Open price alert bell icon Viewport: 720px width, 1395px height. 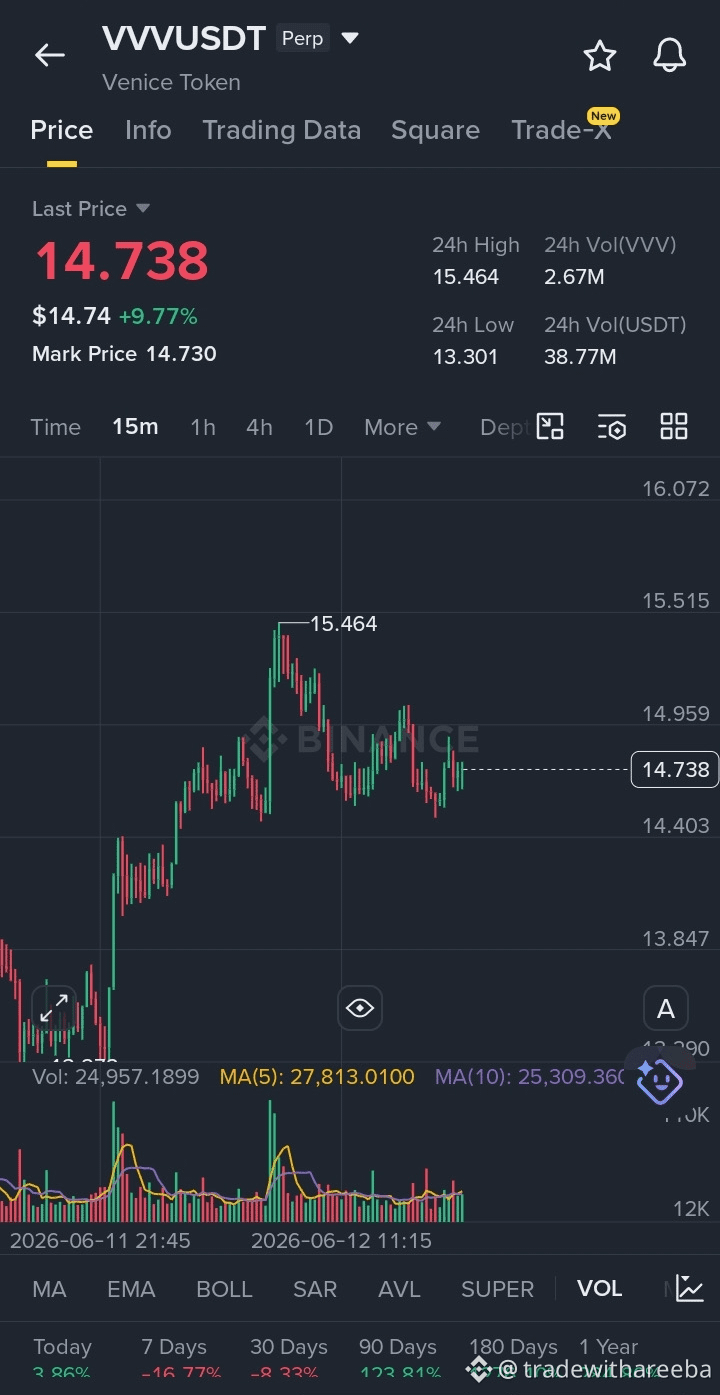click(x=670, y=56)
